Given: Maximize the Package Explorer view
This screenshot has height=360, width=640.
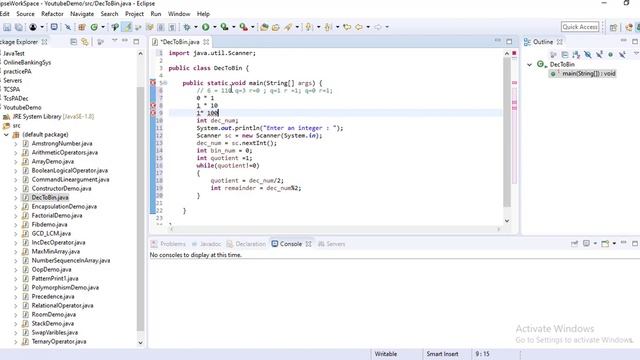Looking at the screenshot, I should pos(136,42).
